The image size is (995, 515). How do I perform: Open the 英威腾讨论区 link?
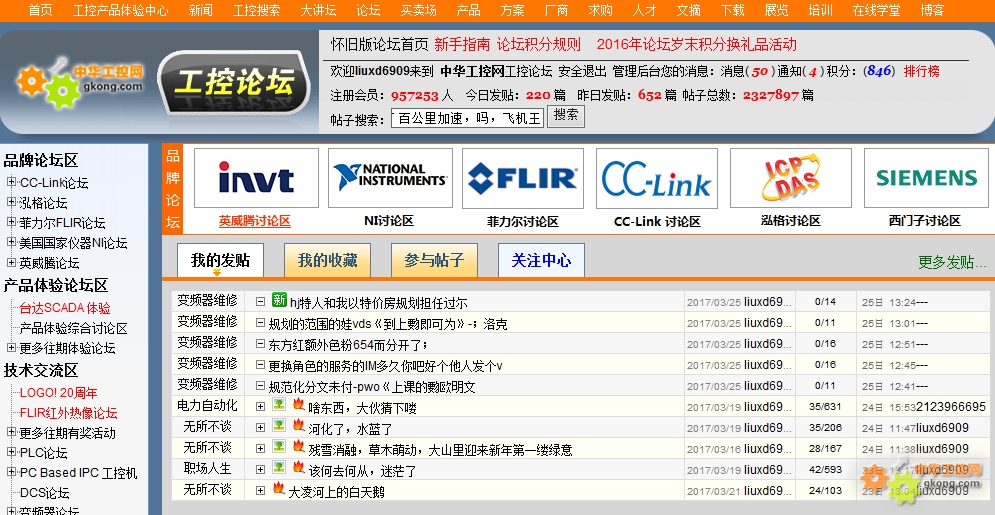pos(254,221)
